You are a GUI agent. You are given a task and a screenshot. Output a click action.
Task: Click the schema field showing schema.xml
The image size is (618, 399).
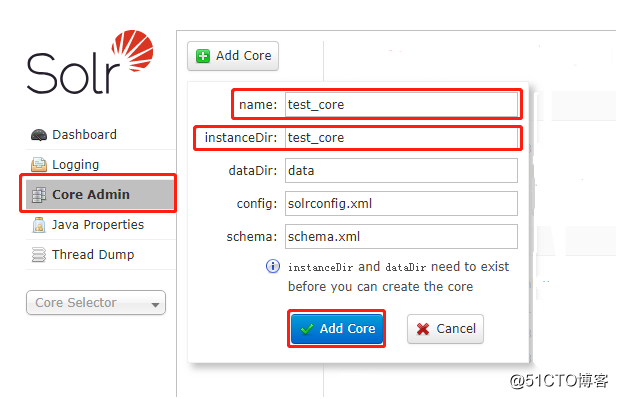(401, 237)
